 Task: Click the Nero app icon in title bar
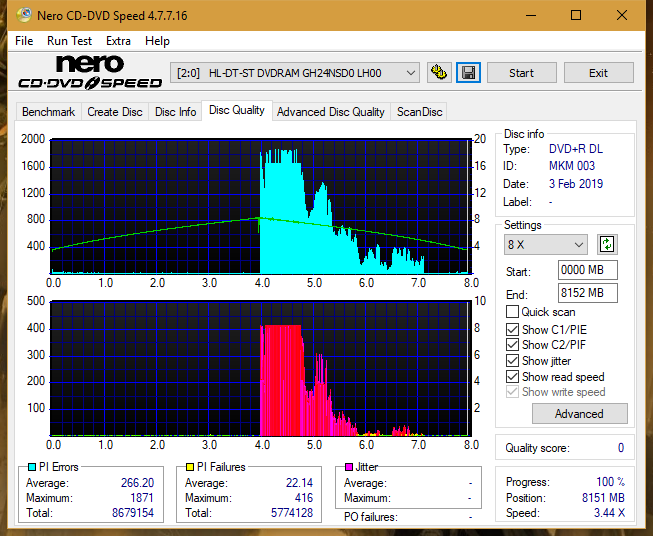(x=23, y=15)
